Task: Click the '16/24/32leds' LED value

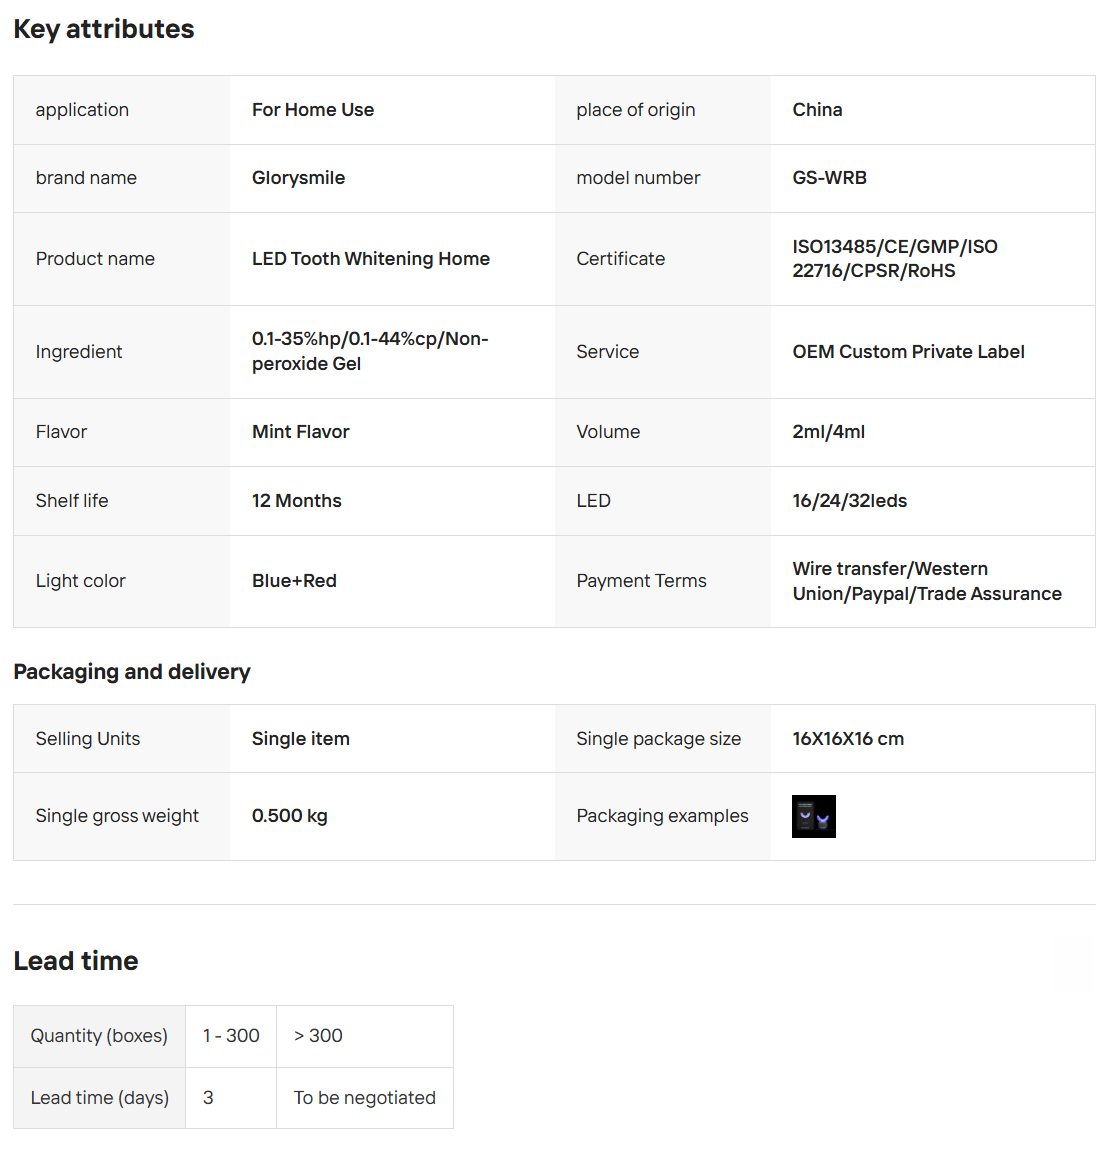Action: click(x=849, y=501)
